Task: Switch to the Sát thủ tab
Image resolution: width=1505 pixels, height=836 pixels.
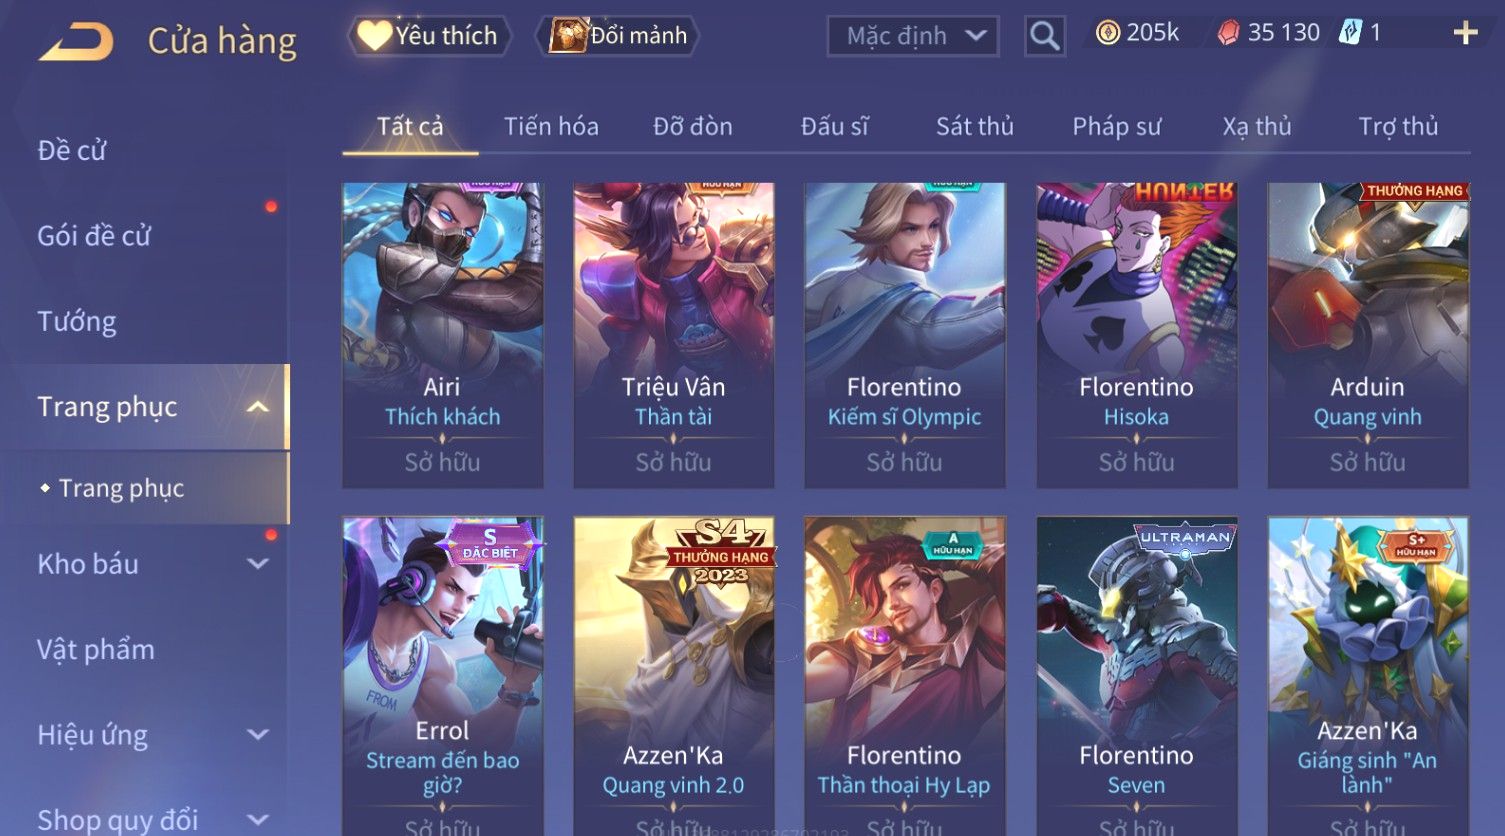Action: click(974, 126)
